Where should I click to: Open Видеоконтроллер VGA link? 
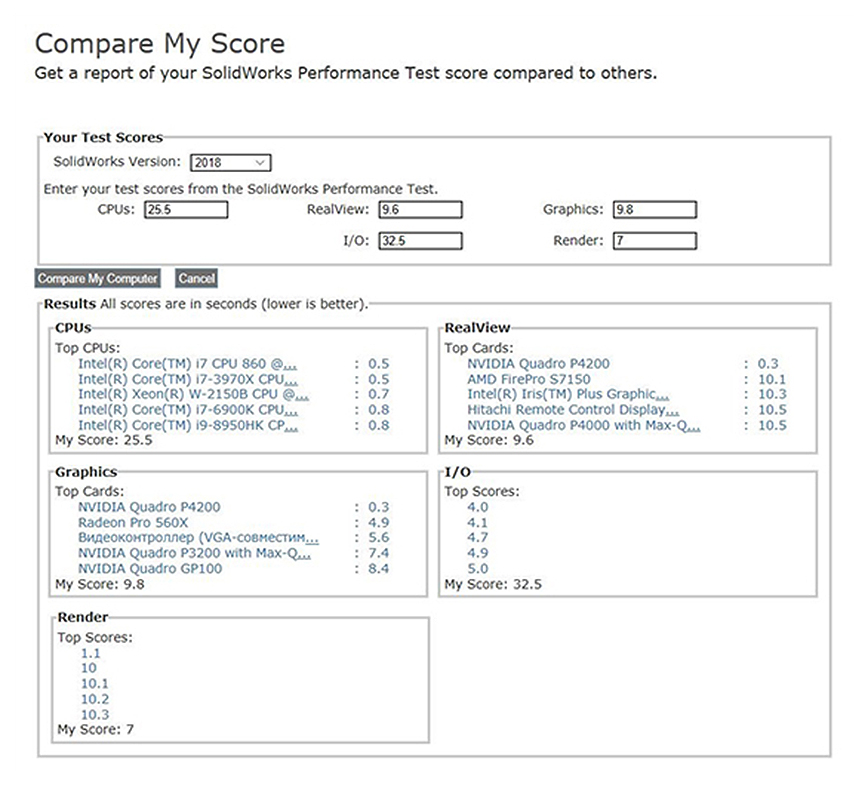click(x=198, y=538)
